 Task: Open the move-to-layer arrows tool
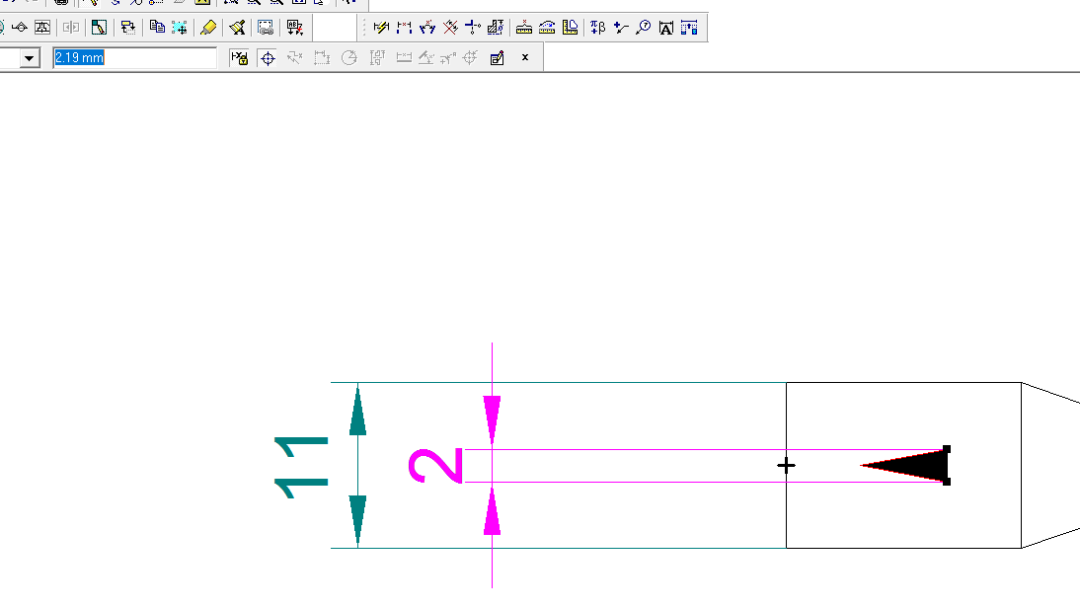click(x=127, y=28)
